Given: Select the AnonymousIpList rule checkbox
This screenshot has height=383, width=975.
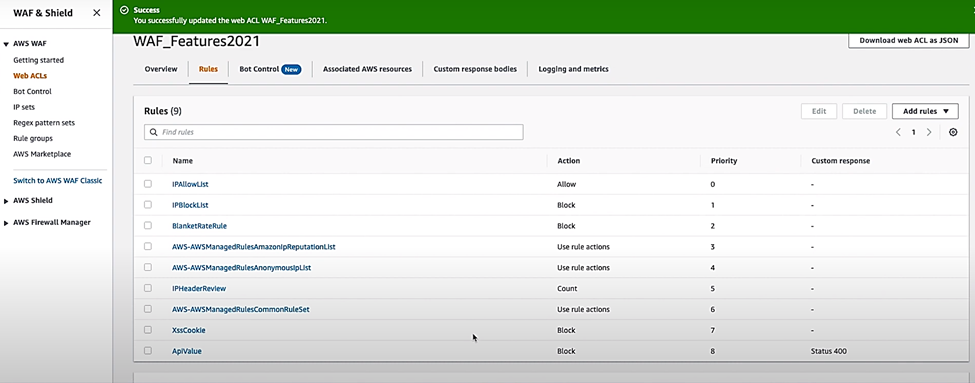Looking at the screenshot, I should coord(148,267).
